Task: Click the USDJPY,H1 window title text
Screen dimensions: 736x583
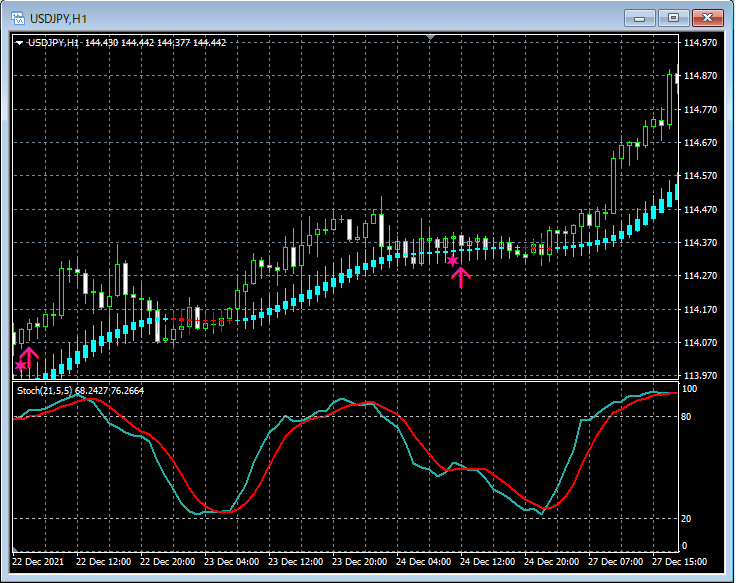Action: click(x=56, y=17)
